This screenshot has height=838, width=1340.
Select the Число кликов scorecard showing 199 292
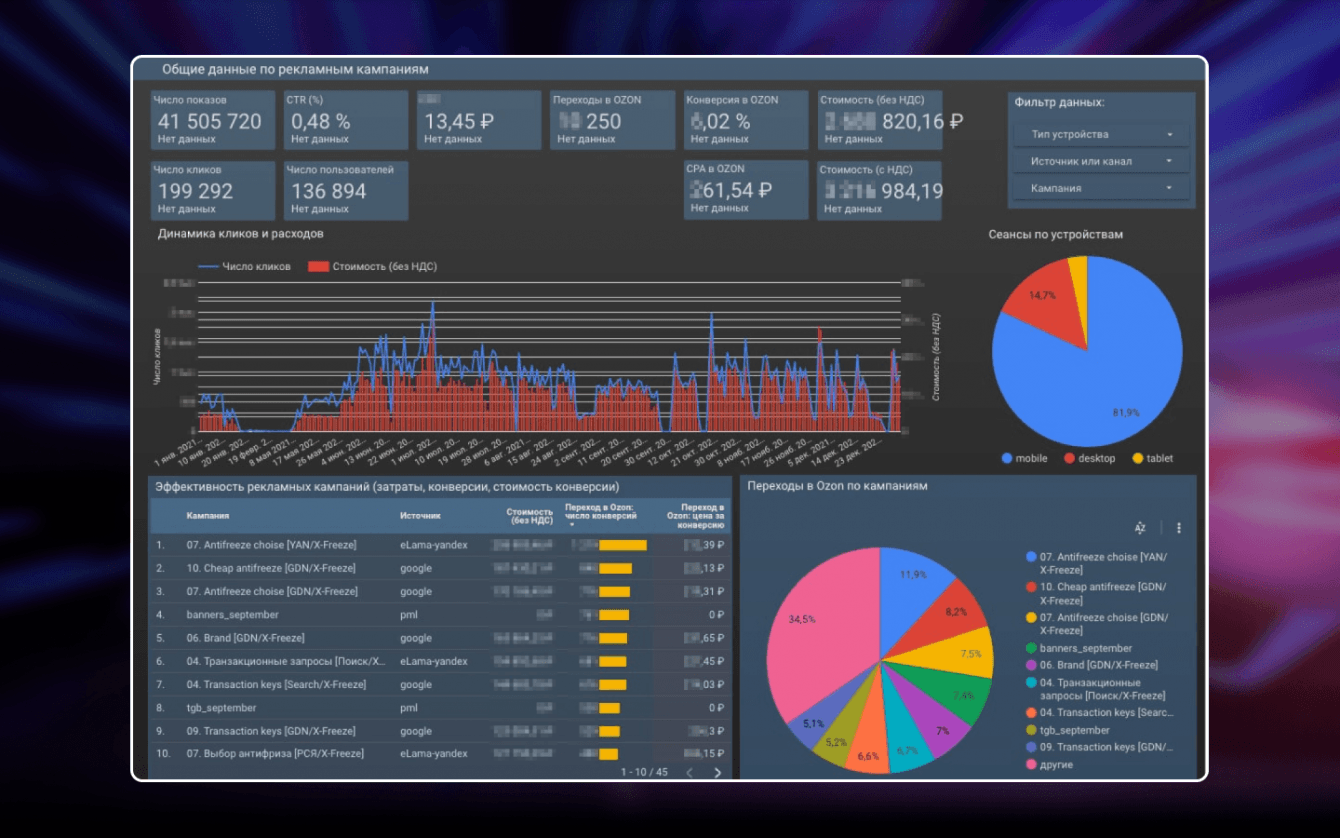click(x=213, y=190)
